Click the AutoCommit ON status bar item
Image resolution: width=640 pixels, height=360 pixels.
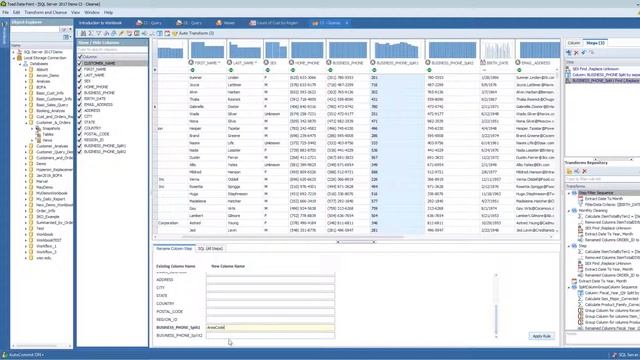pyautogui.click(x=24, y=355)
